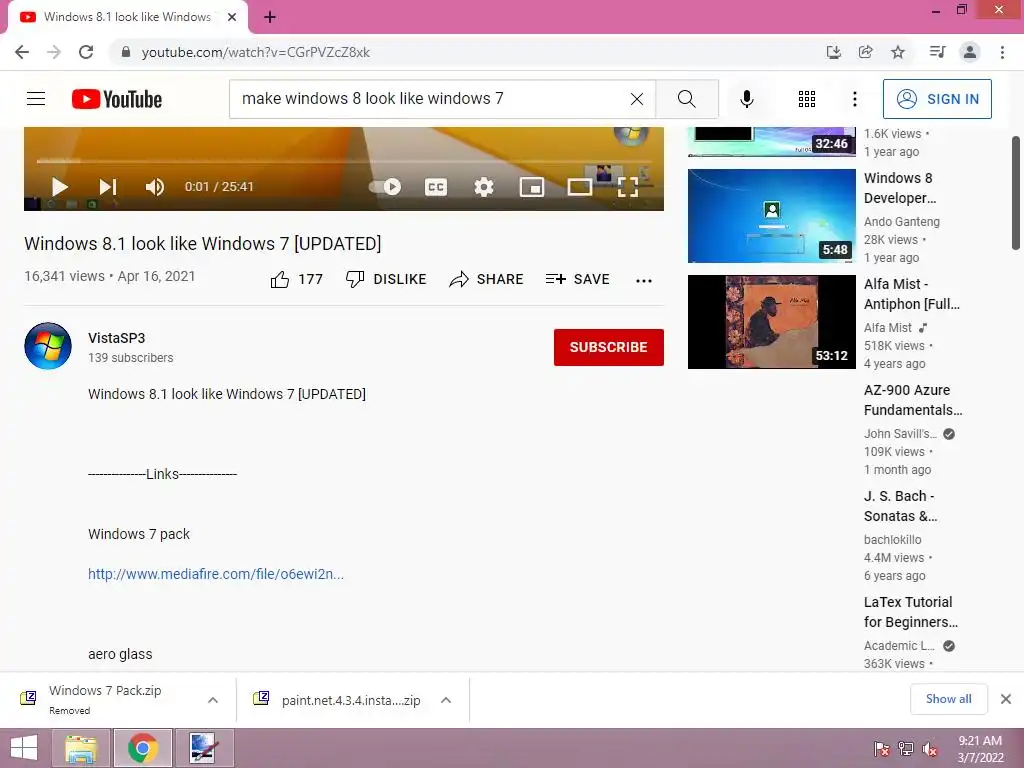Mute the video volume

[x=155, y=187]
